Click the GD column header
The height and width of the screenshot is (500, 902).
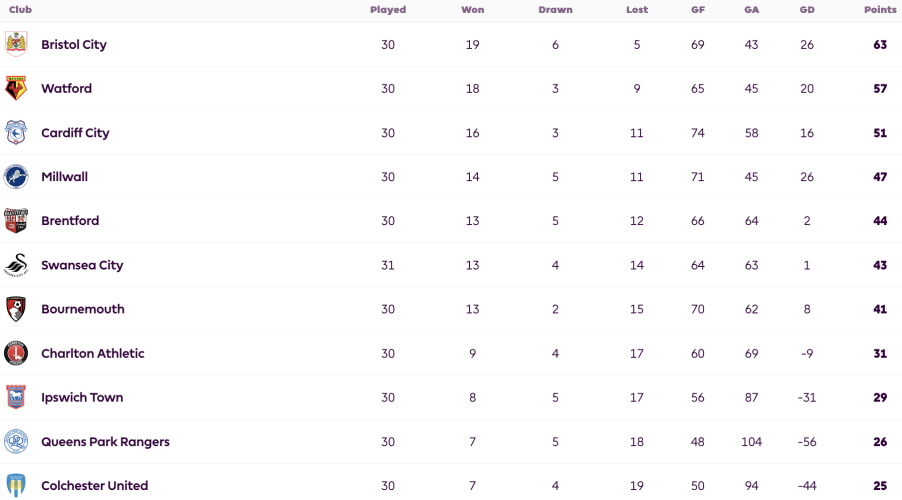(807, 10)
